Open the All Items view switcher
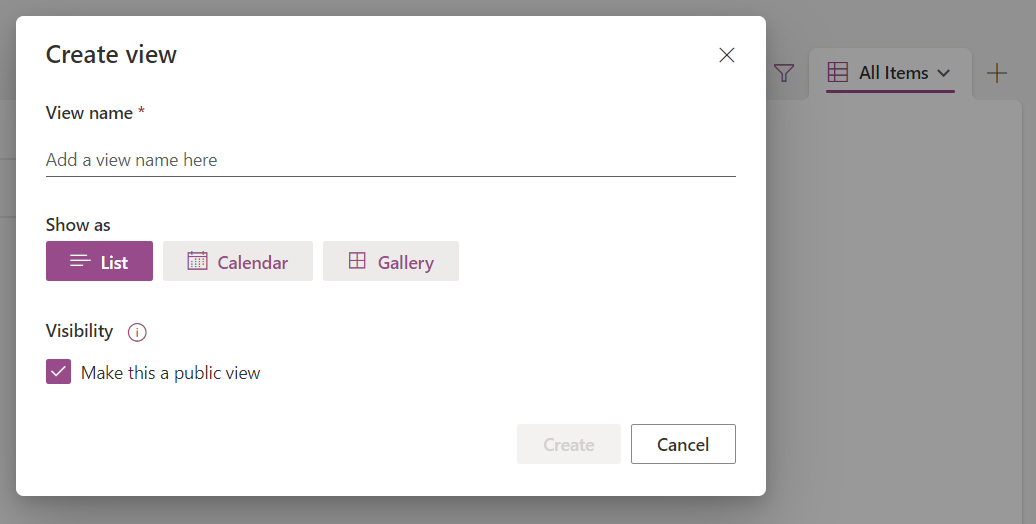This screenshot has width=1036, height=524. pos(890,73)
